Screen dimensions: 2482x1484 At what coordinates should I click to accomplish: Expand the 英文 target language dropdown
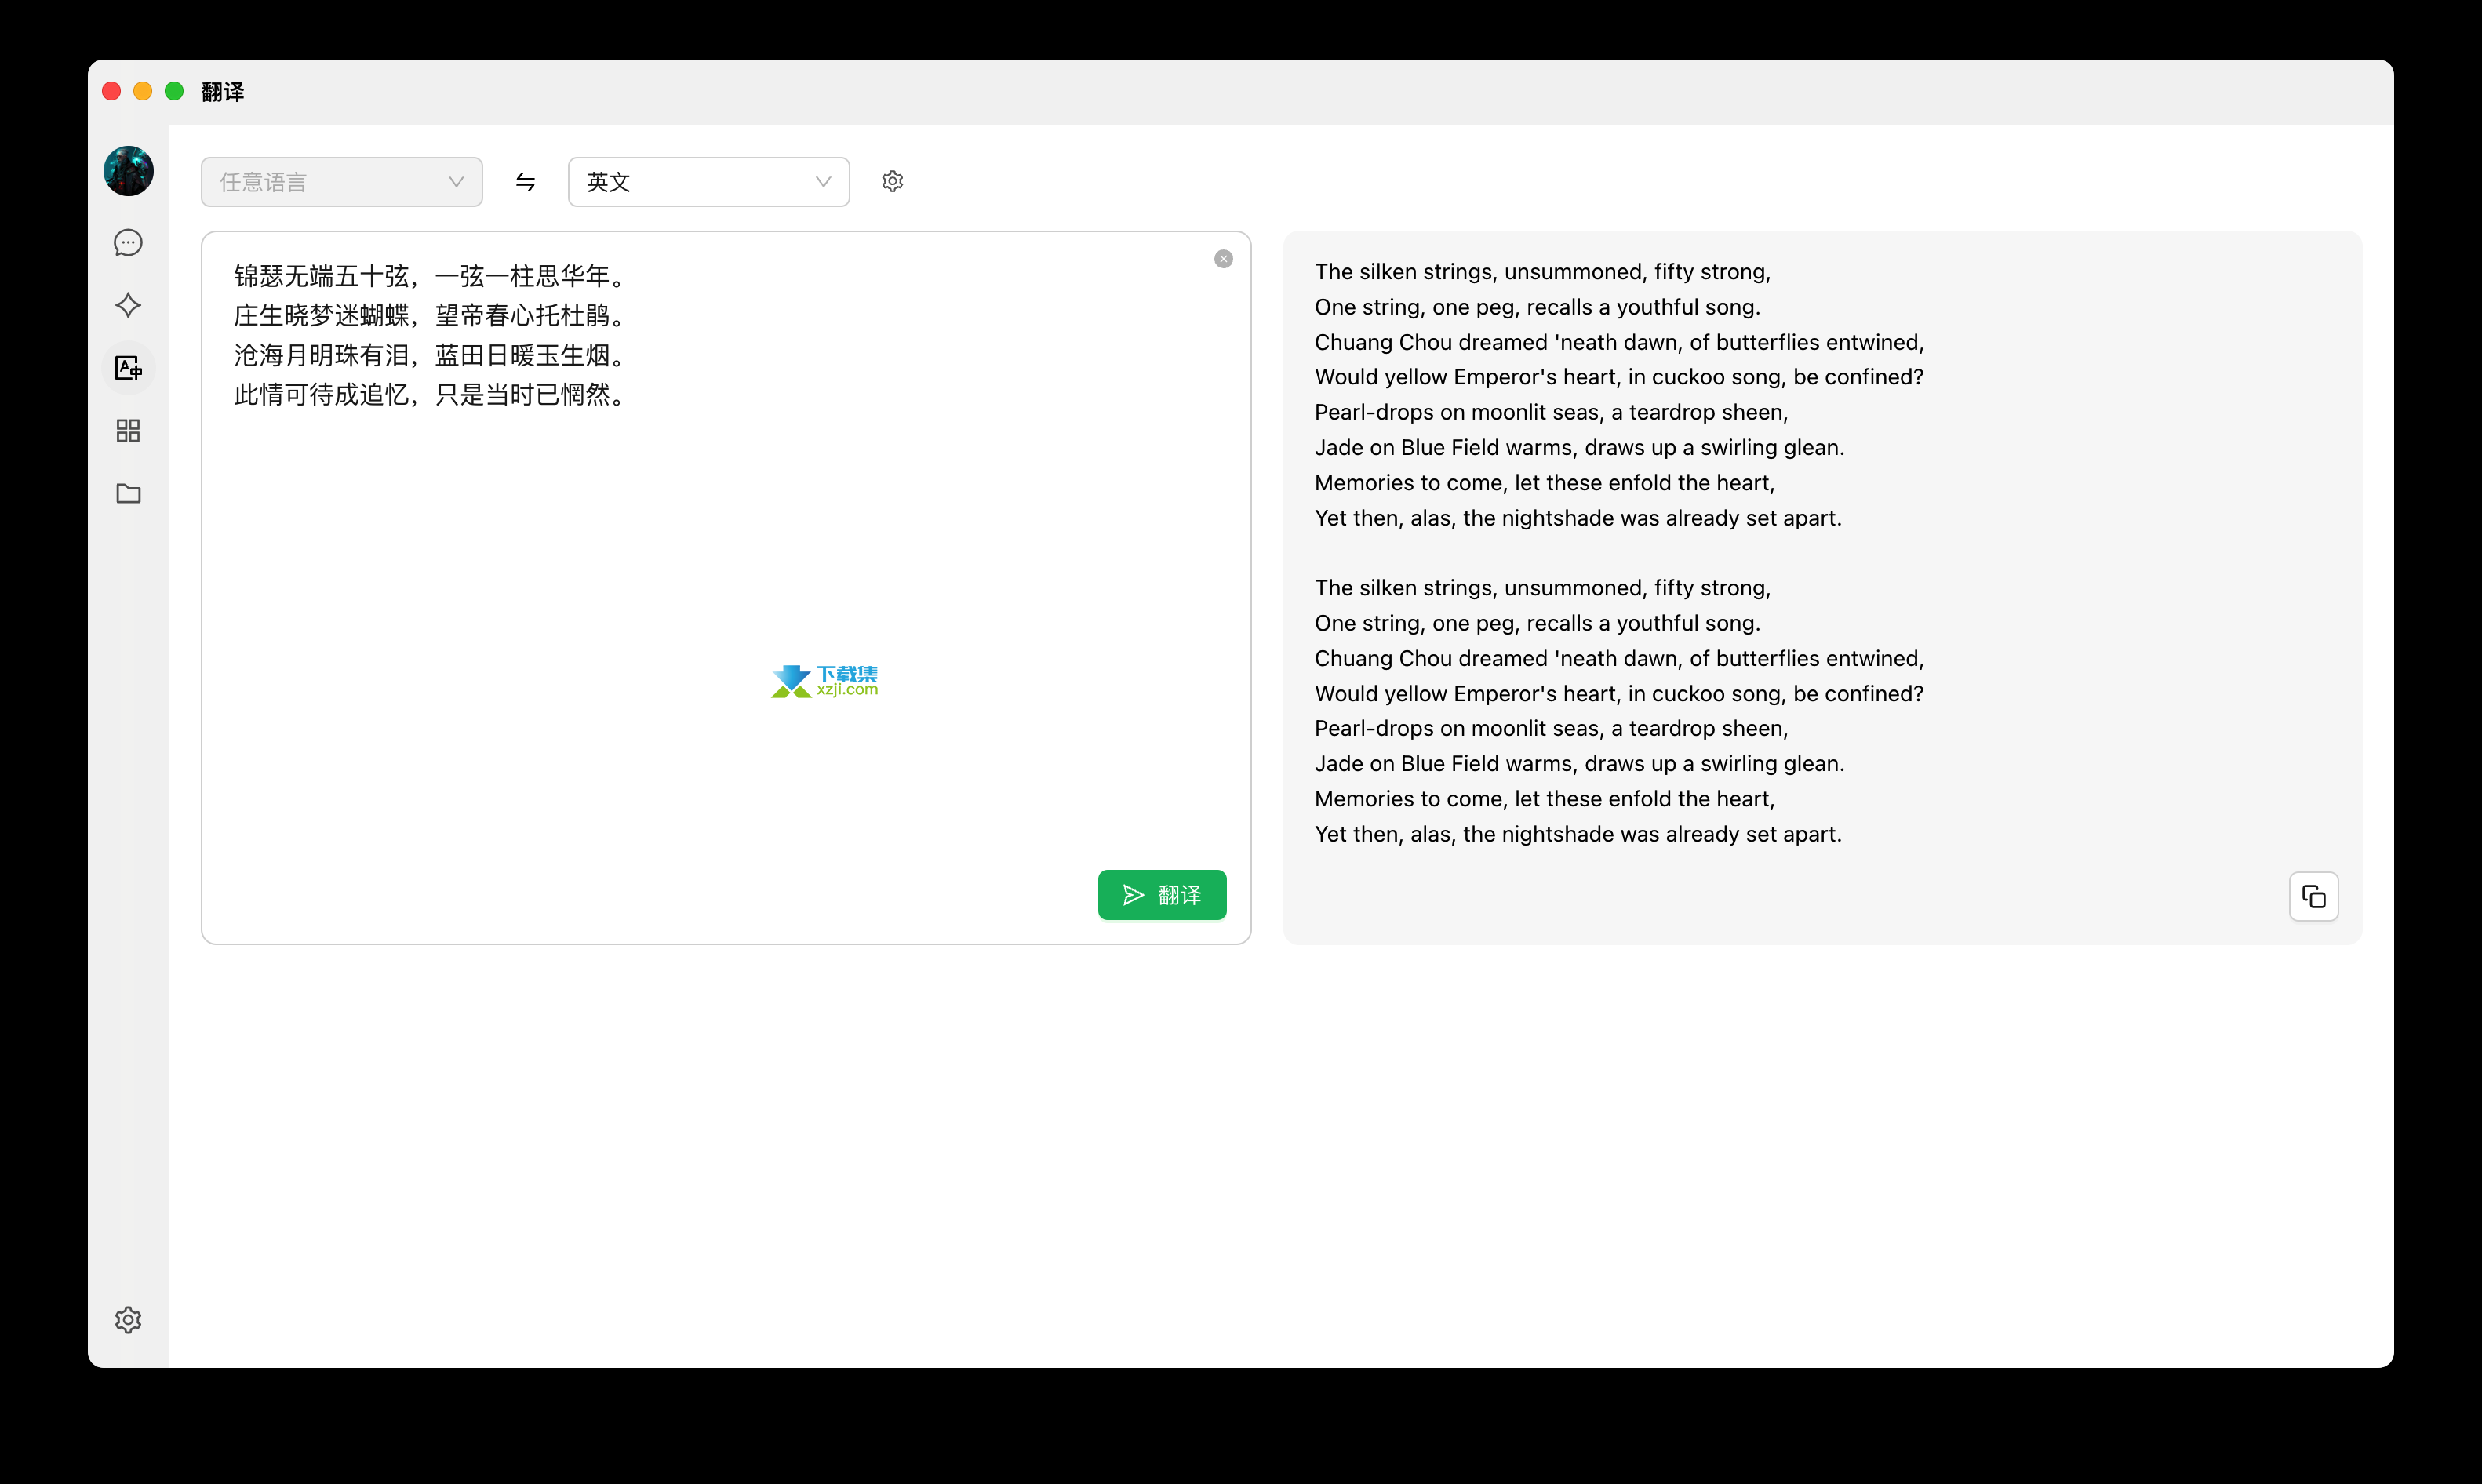709,182
